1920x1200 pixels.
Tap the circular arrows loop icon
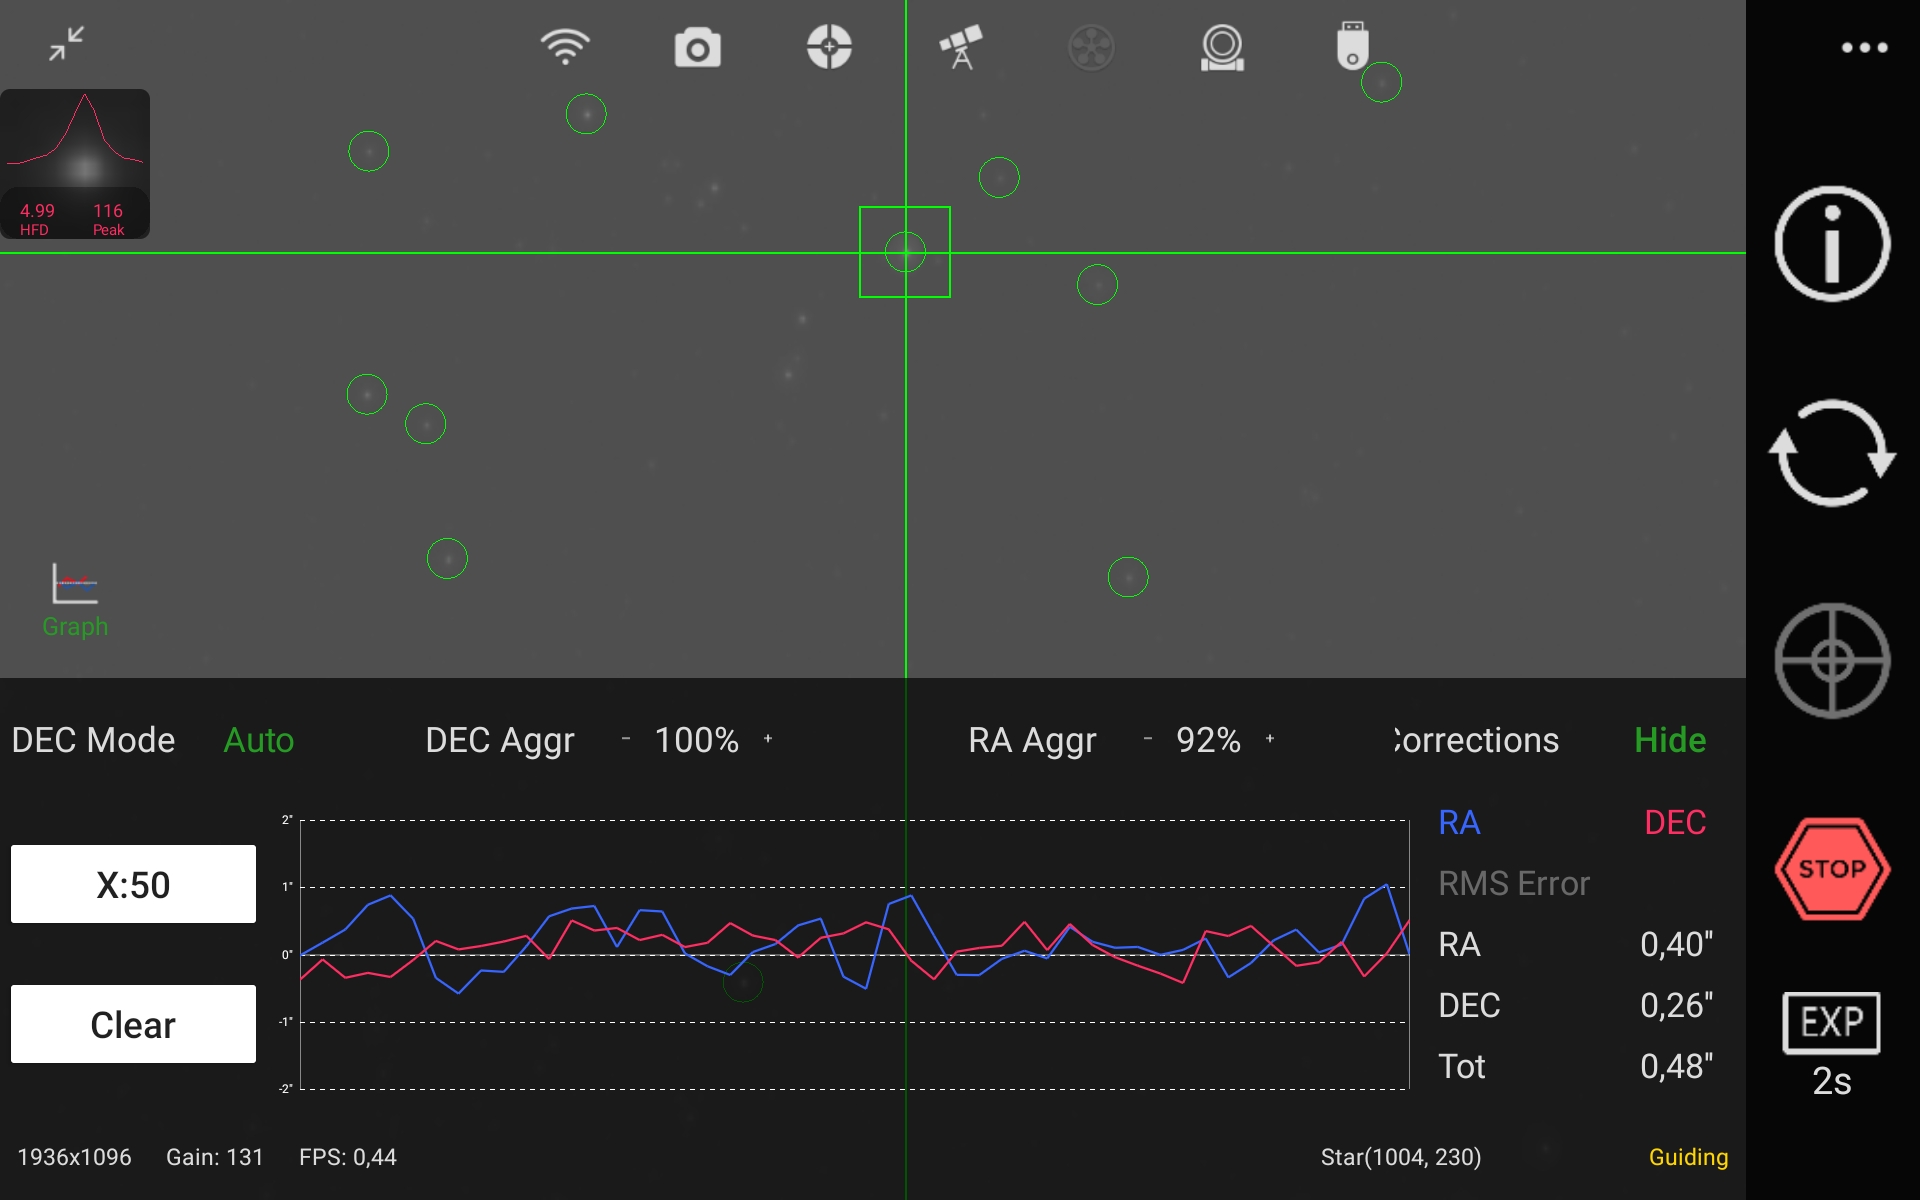1832,453
